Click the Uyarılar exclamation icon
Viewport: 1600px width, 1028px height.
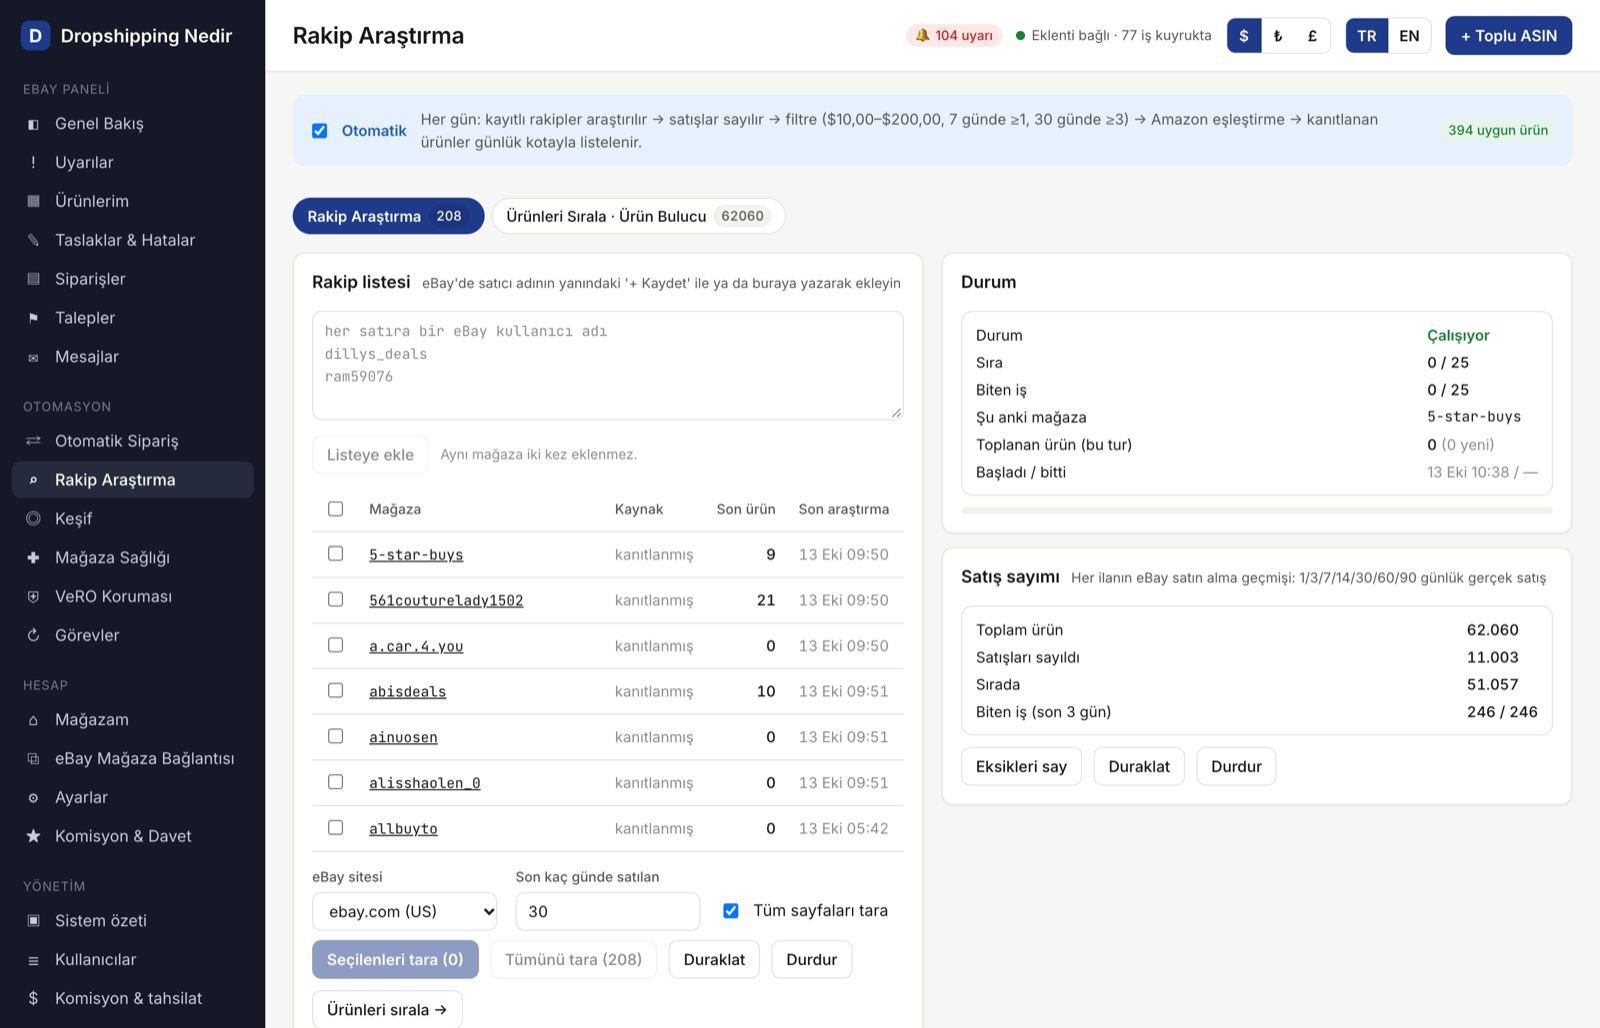point(33,163)
